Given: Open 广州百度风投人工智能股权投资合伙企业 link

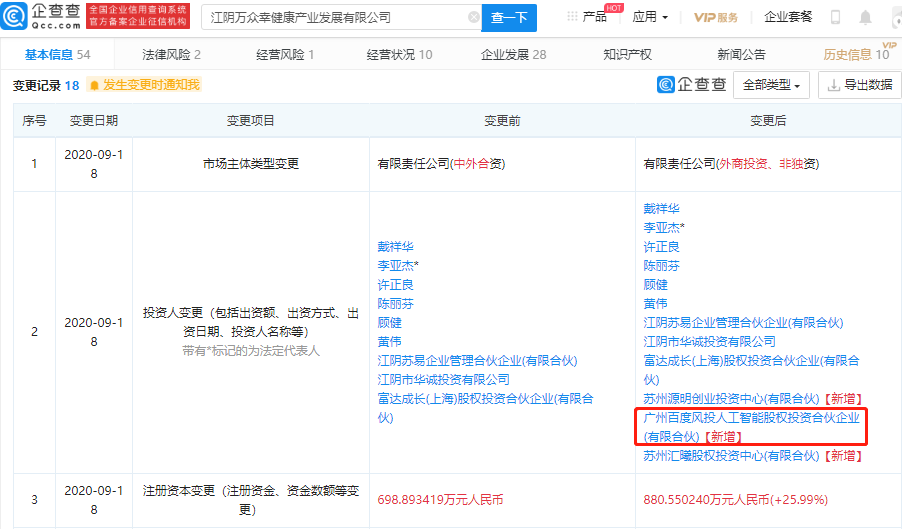Looking at the screenshot, I should 751,427.
